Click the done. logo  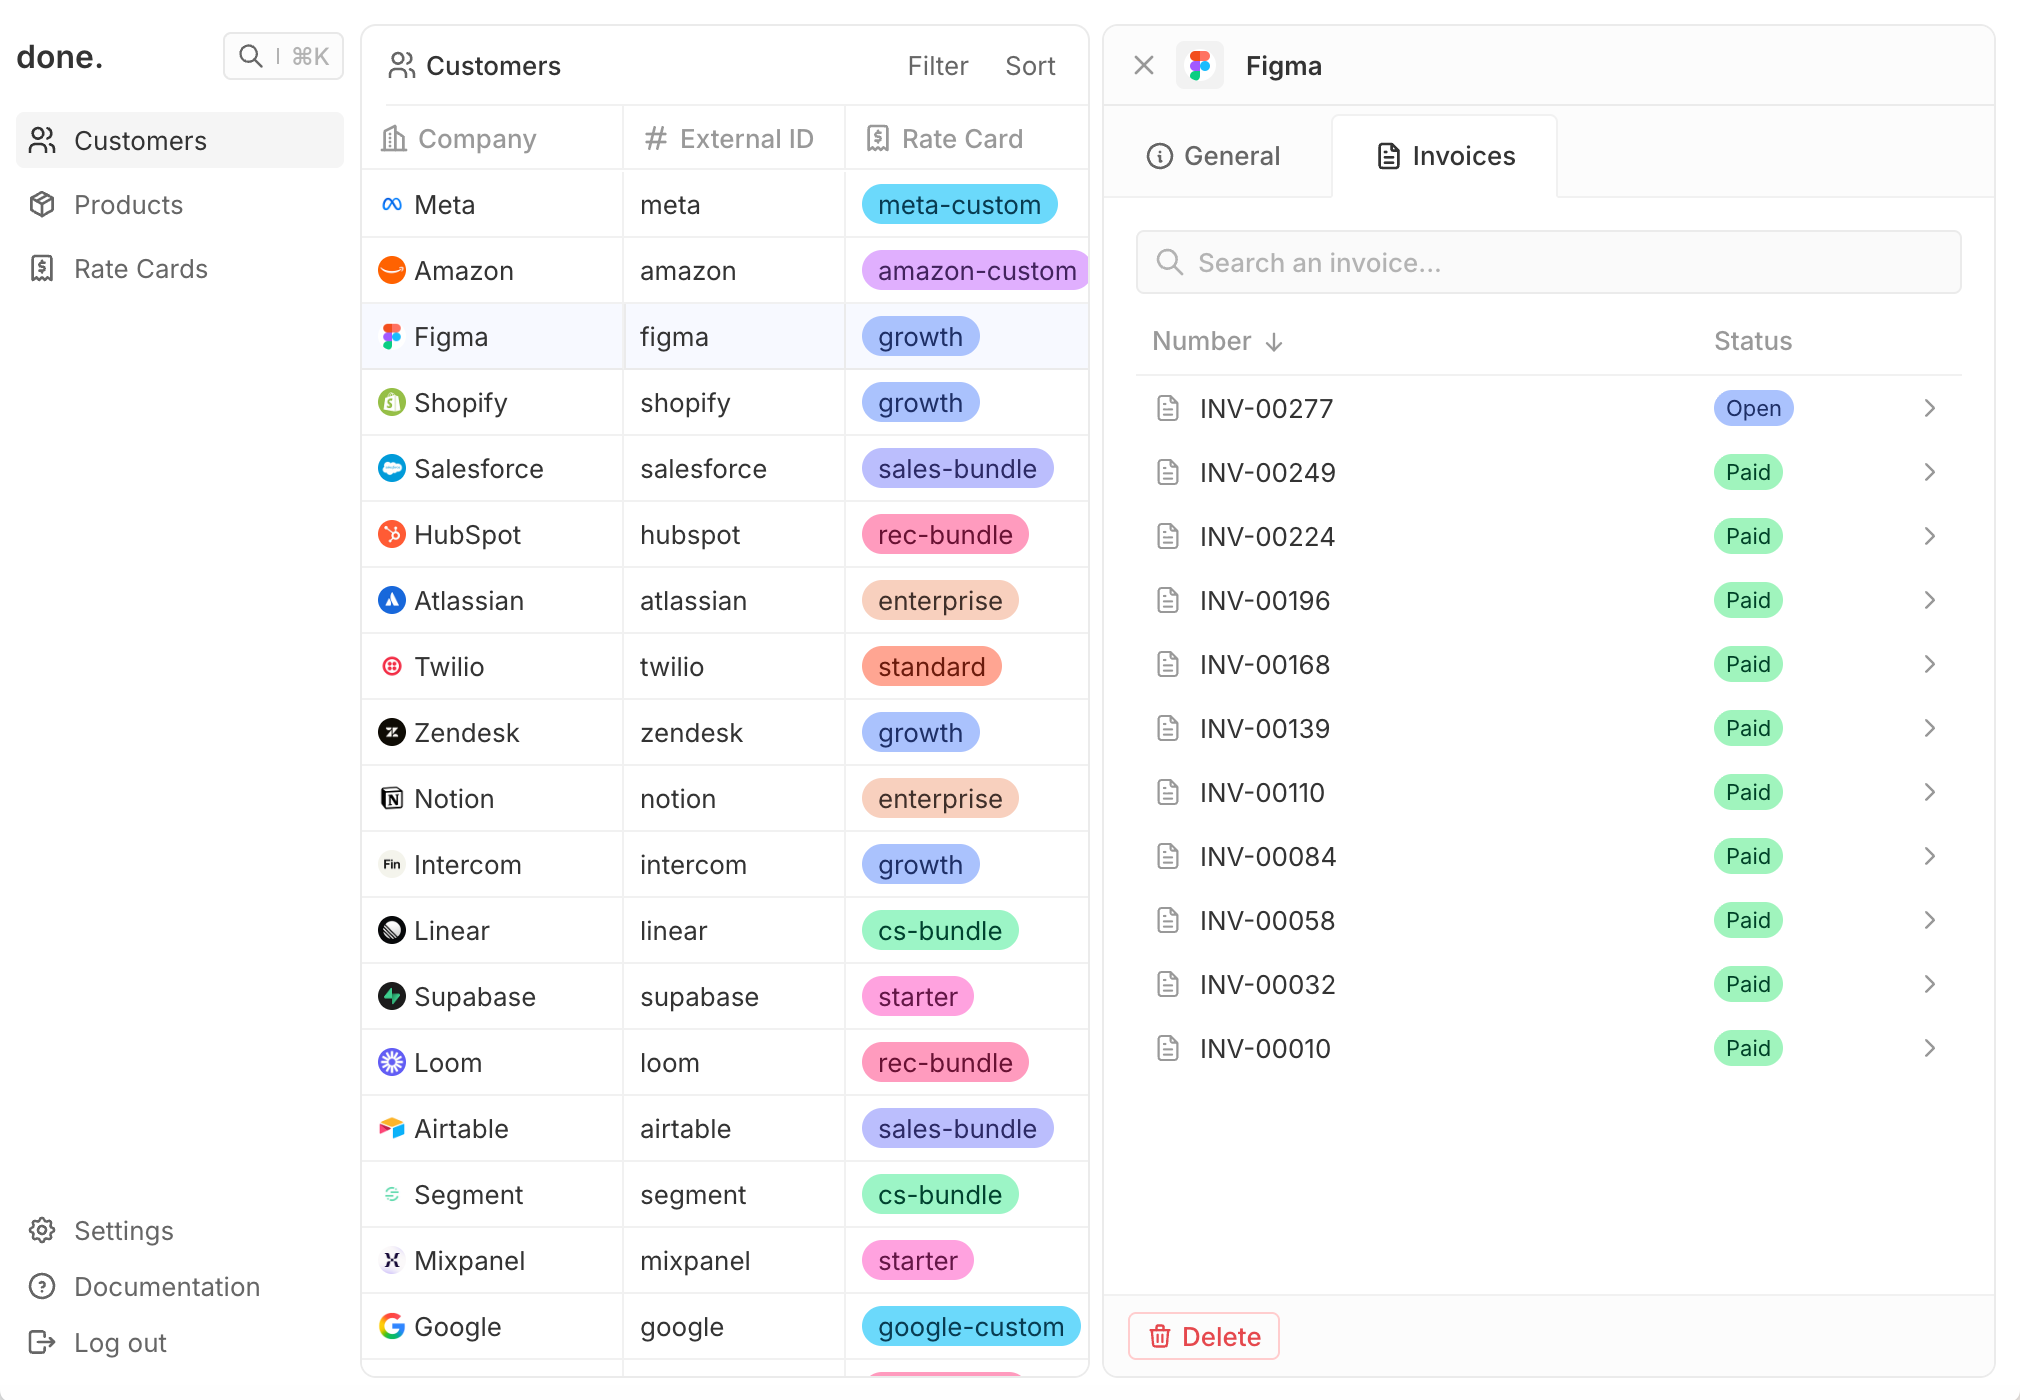(60, 57)
